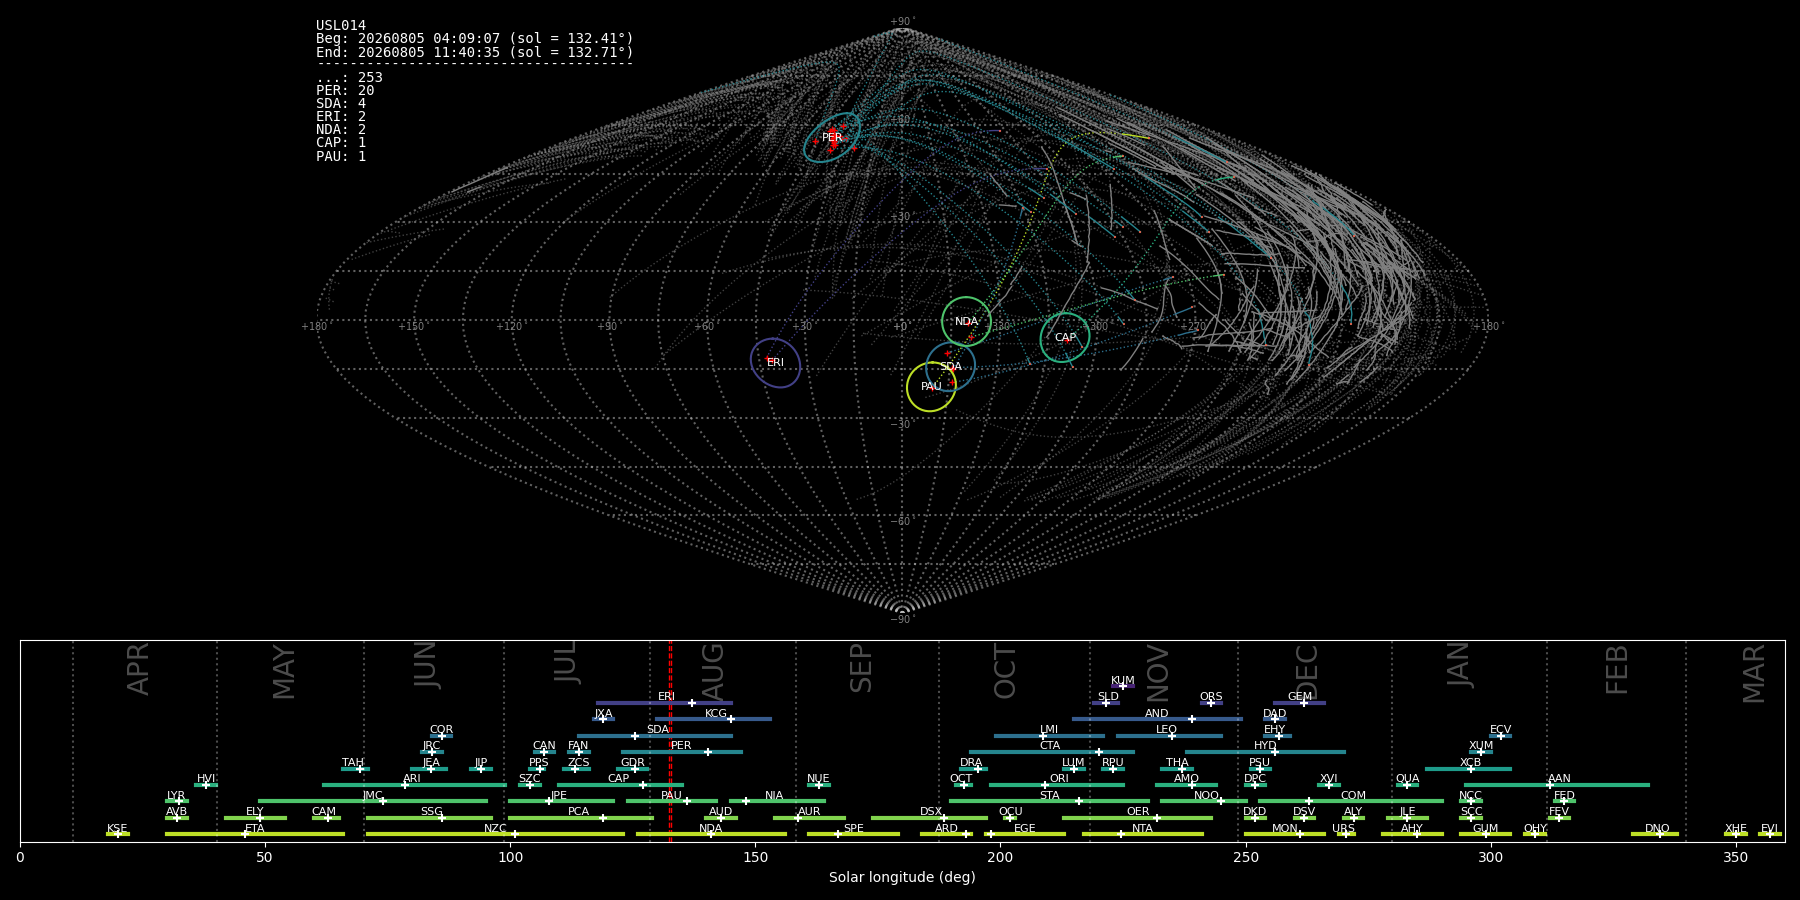Click the PER shower bar in timeline
This screenshot has width=1800, height=900.
[x=682, y=752]
